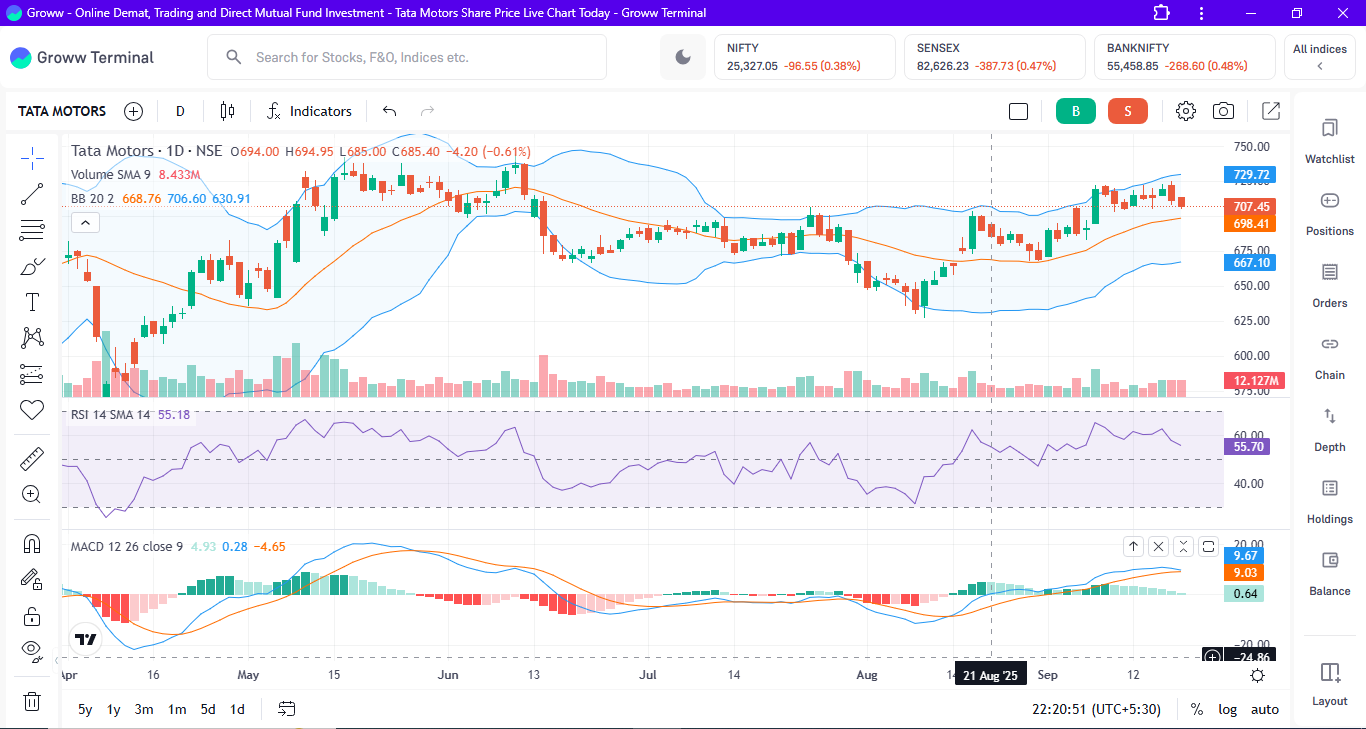Select the trend line drawing tool
The height and width of the screenshot is (729, 1366).
pos(31,193)
